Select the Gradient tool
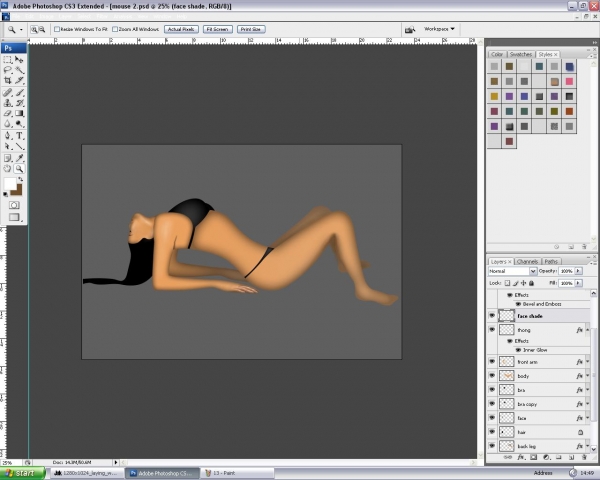The width and height of the screenshot is (600, 480). 19,113
